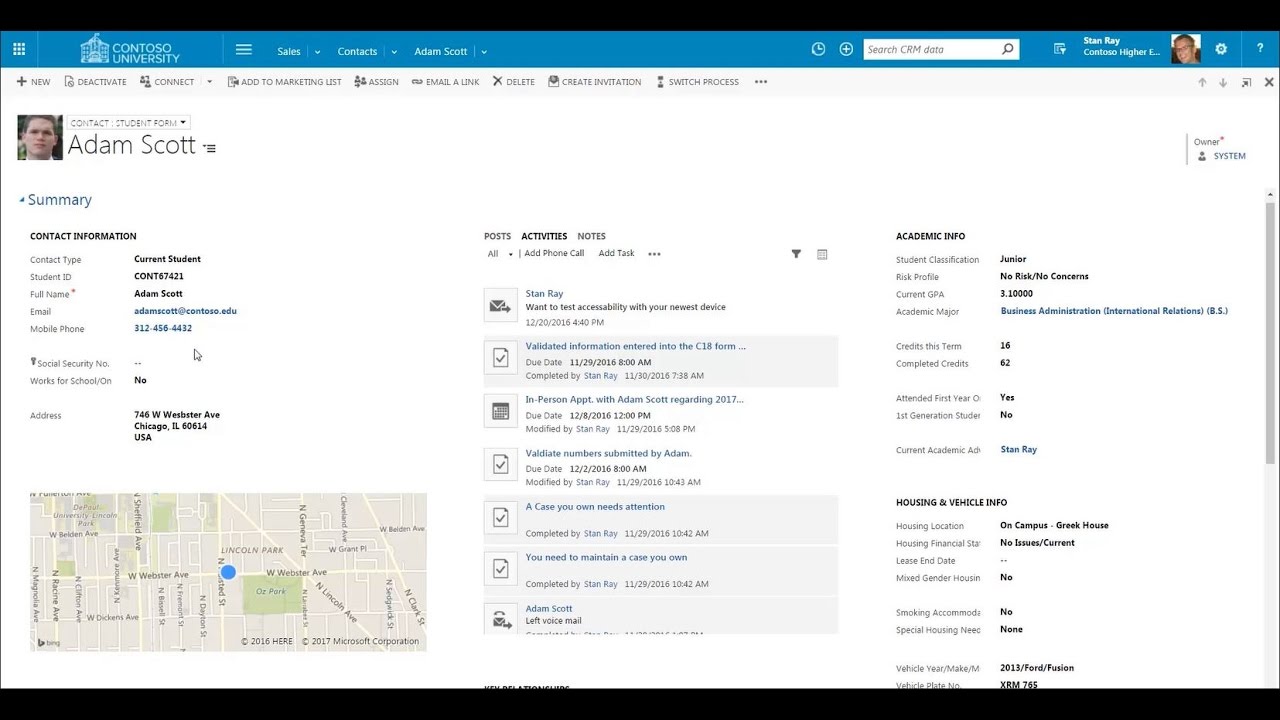Click Business Administration academic major link

click(x=1114, y=311)
